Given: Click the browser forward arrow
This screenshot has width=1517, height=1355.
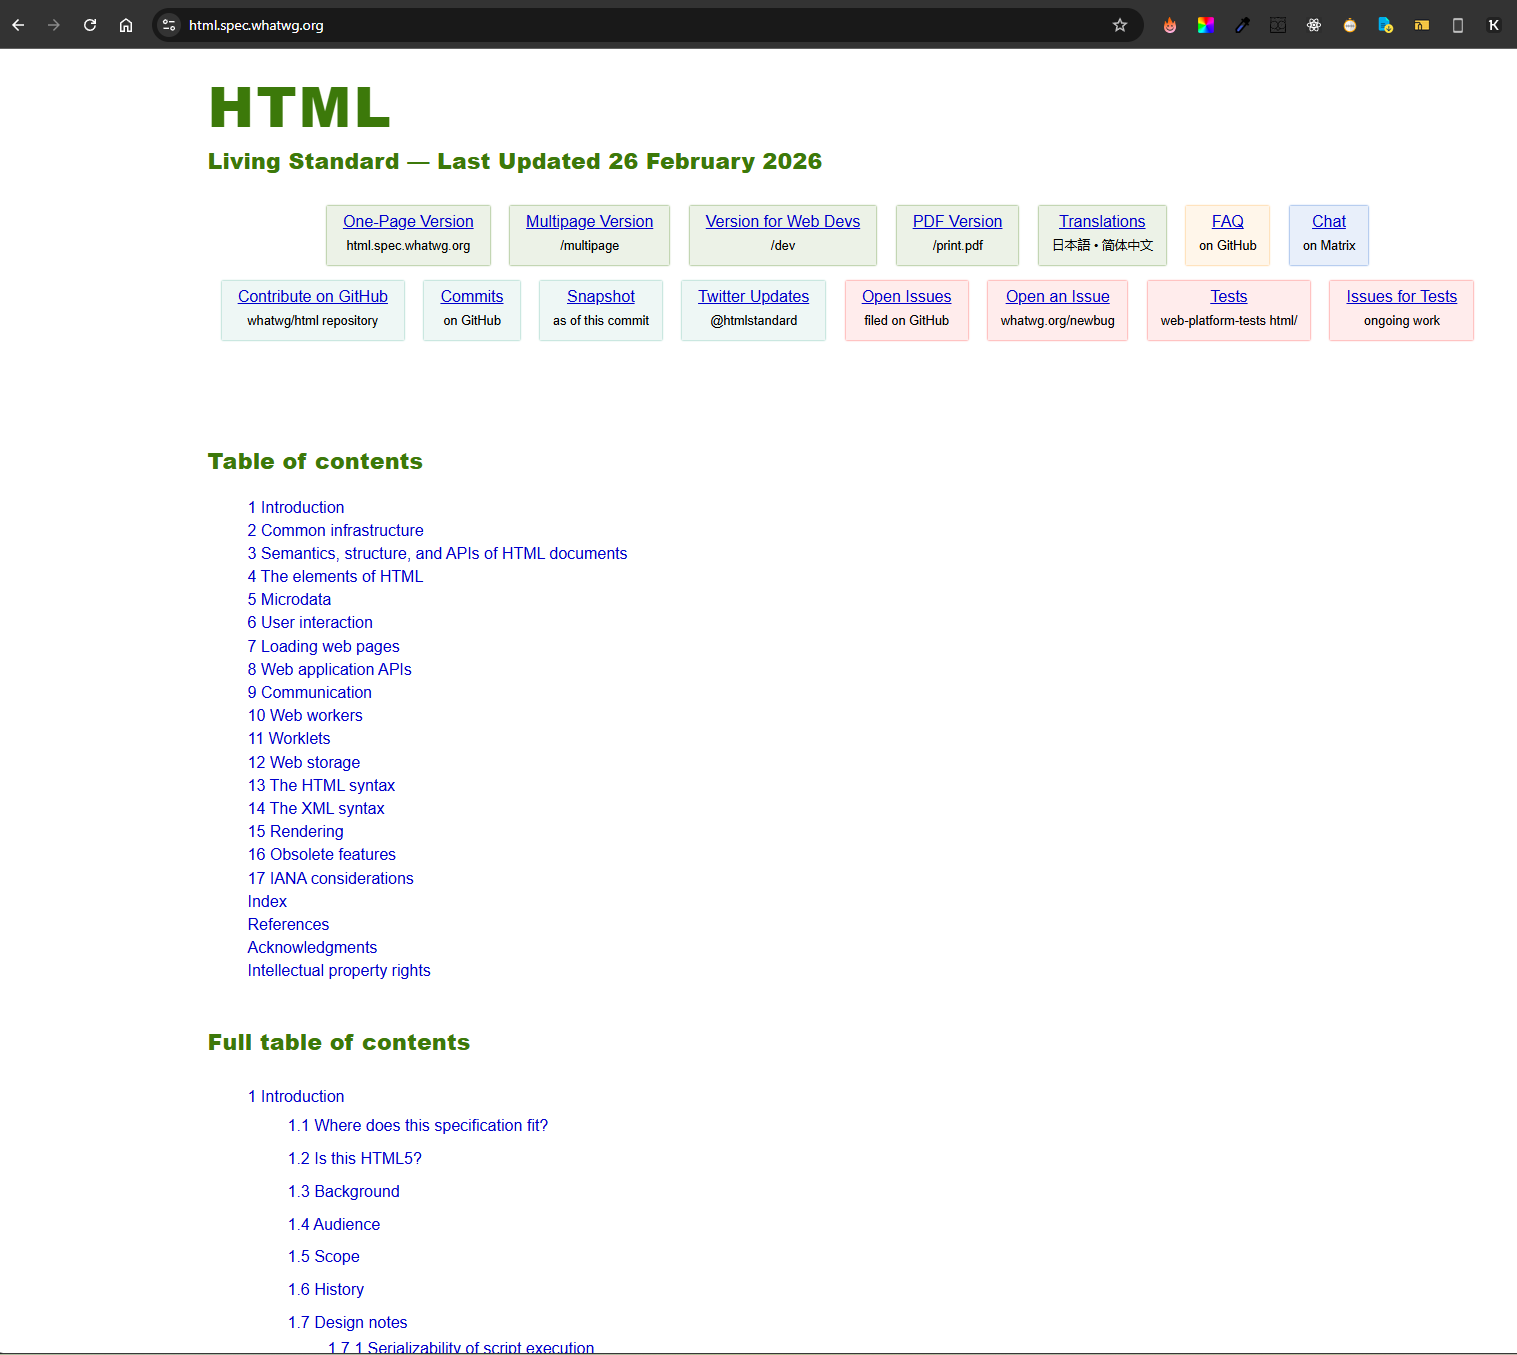Looking at the screenshot, I should pyautogui.click(x=54, y=25).
